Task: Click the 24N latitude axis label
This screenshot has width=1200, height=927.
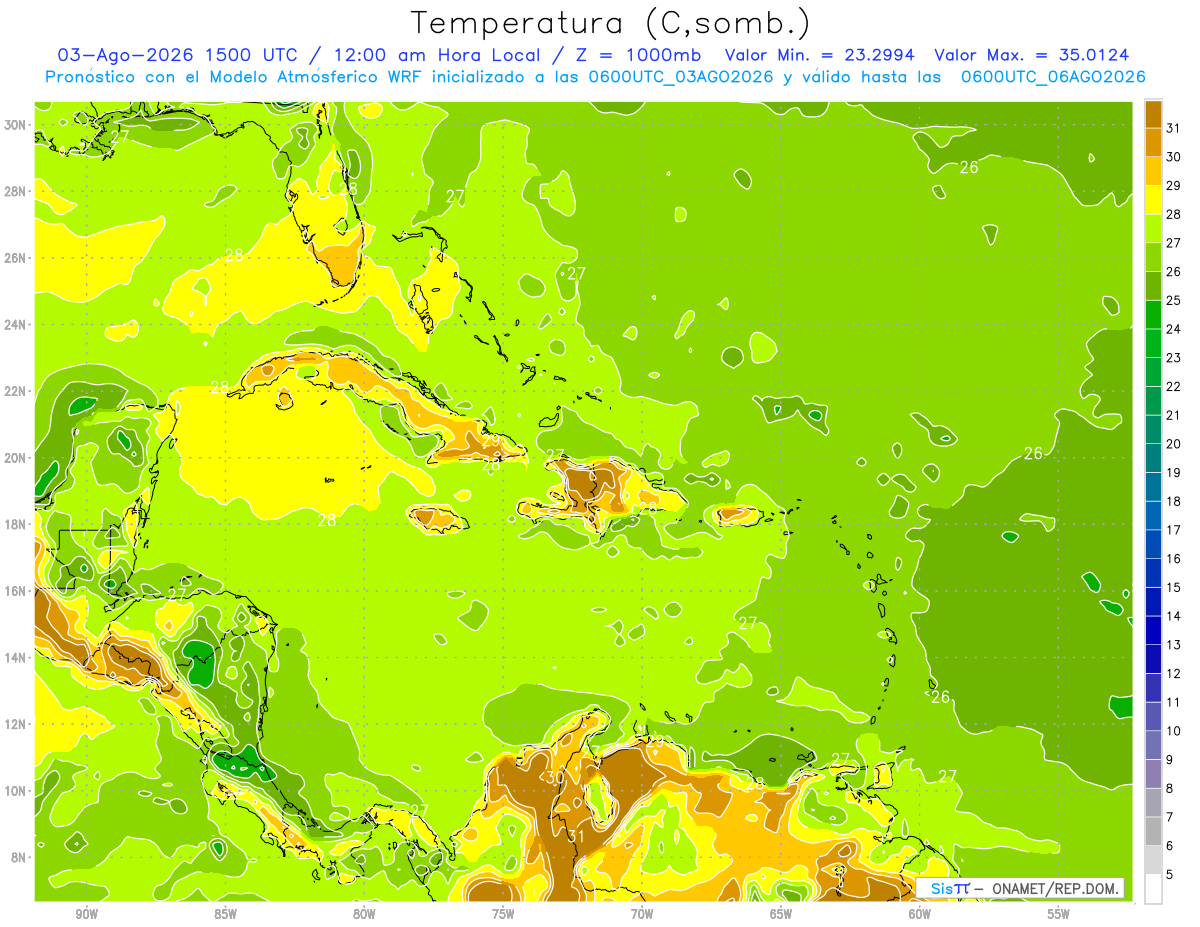Action: (x=15, y=325)
